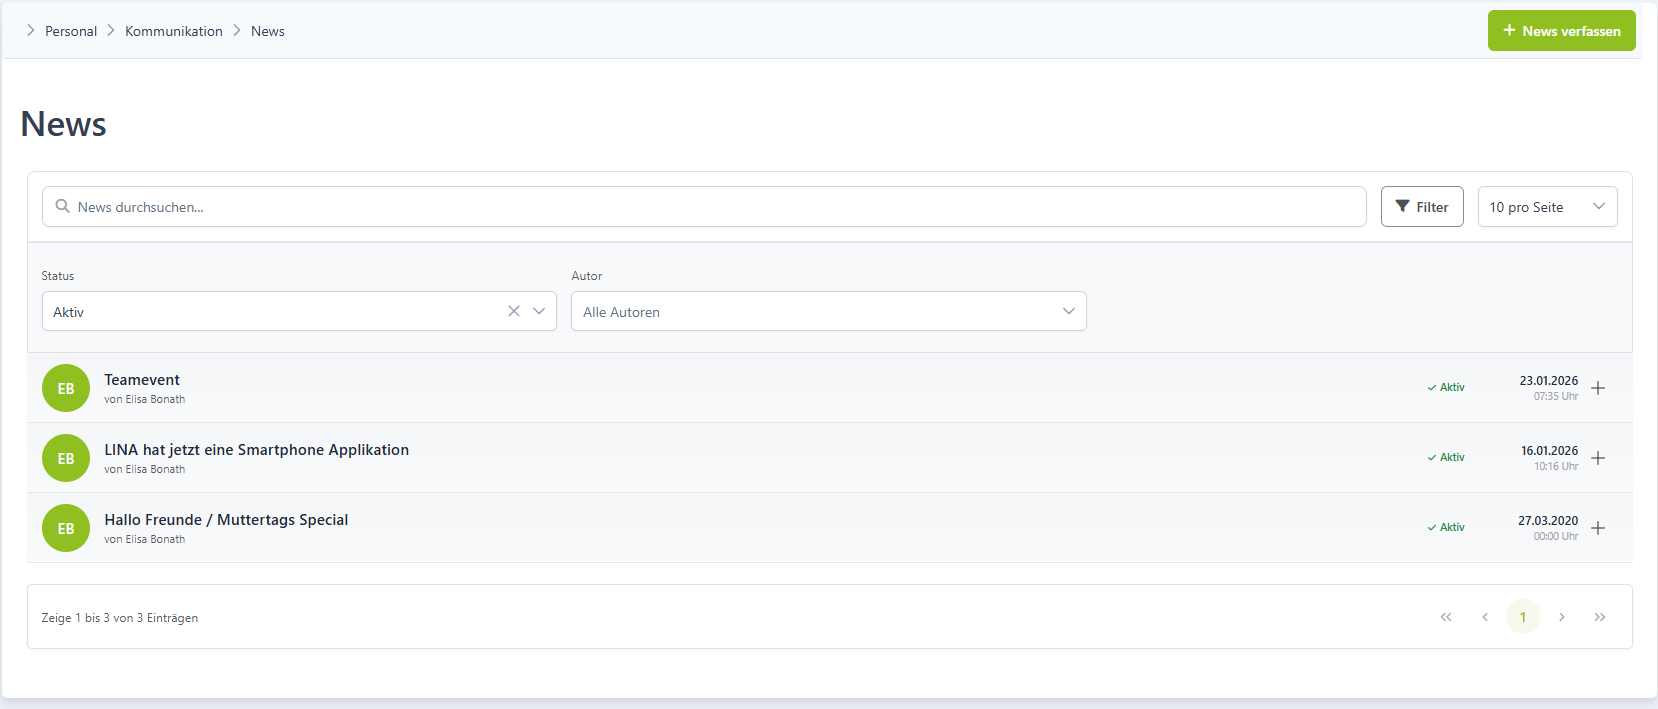The width and height of the screenshot is (1658, 709).
Task: Open the Alle Autoren dropdown
Action: pyautogui.click(x=828, y=311)
